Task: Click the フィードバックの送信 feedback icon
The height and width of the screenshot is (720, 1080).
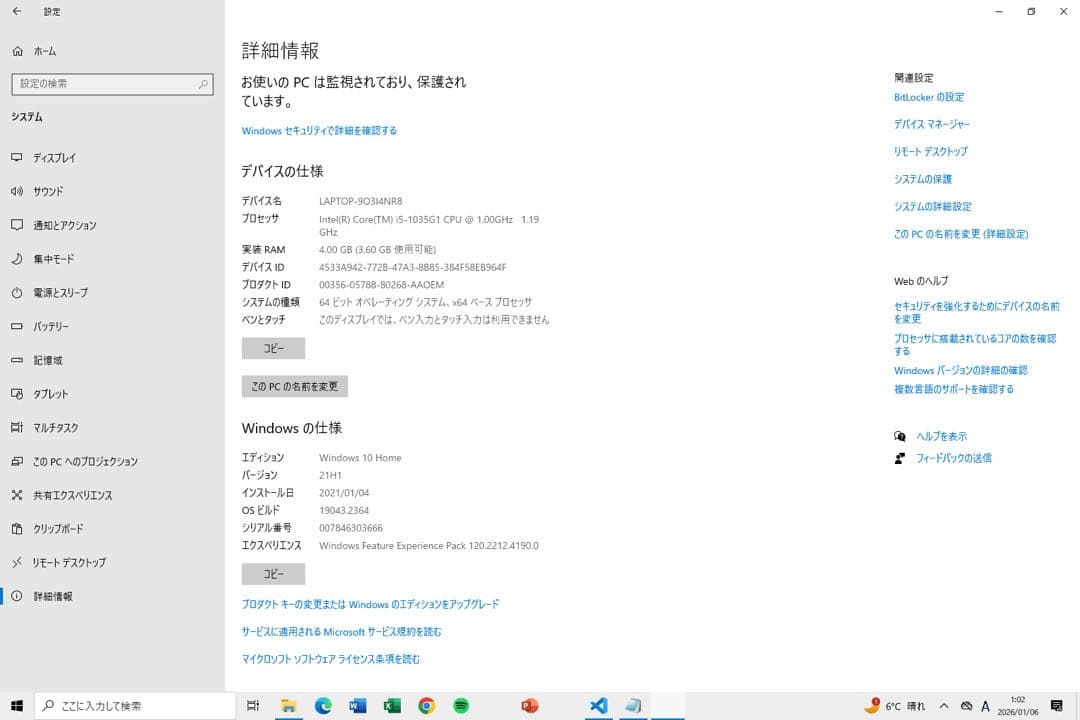Action: (x=899, y=458)
